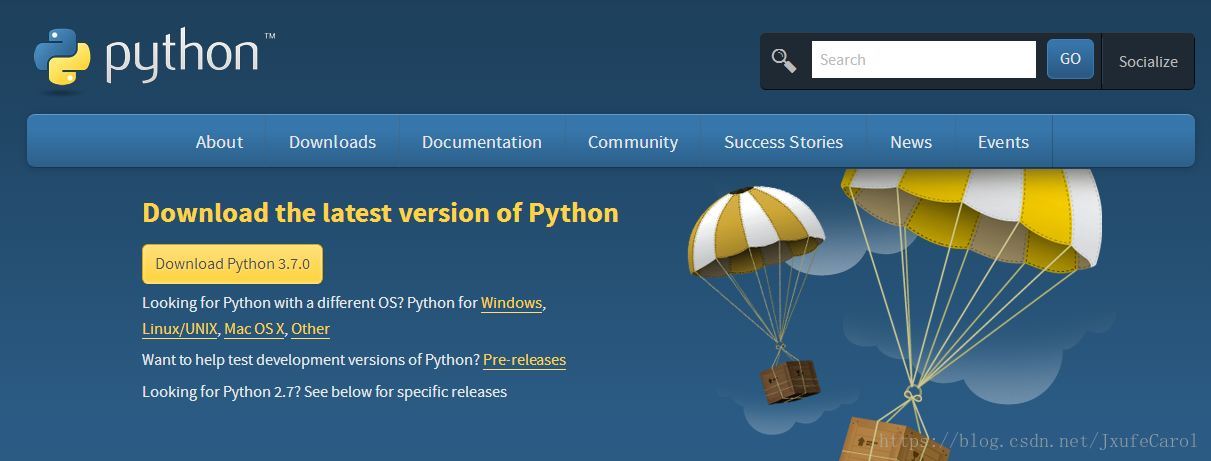Open the News menu
1211x461 pixels.
911,142
